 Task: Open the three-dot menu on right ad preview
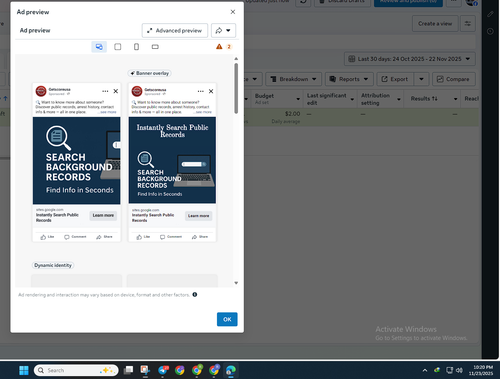coord(200,91)
